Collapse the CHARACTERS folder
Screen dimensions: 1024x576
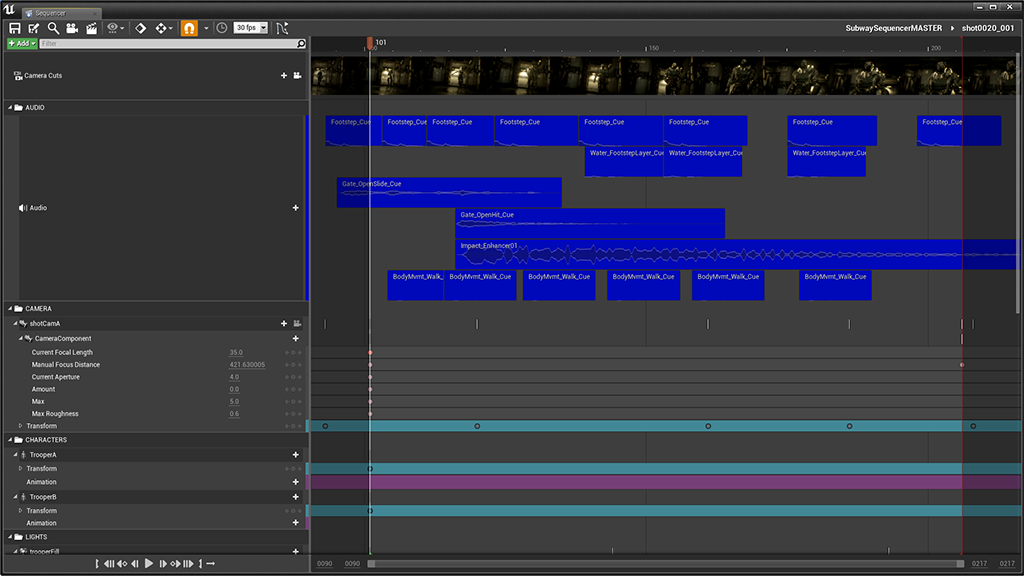click(x=10, y=440)
